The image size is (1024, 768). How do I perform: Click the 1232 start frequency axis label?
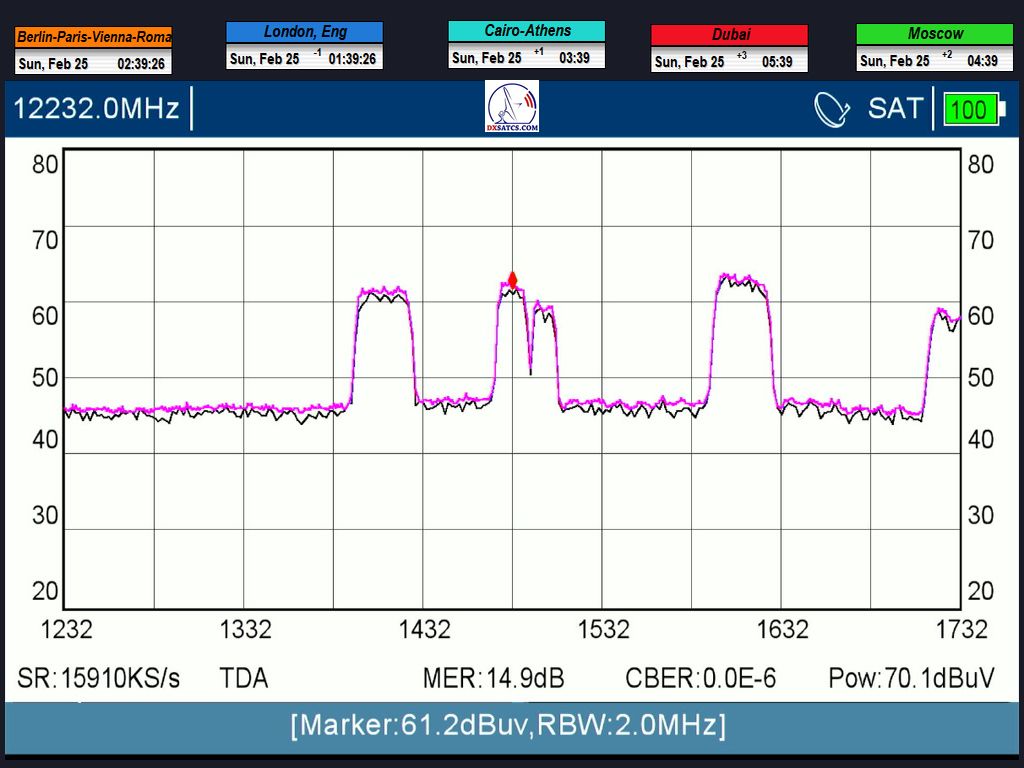tap(66, 629)
